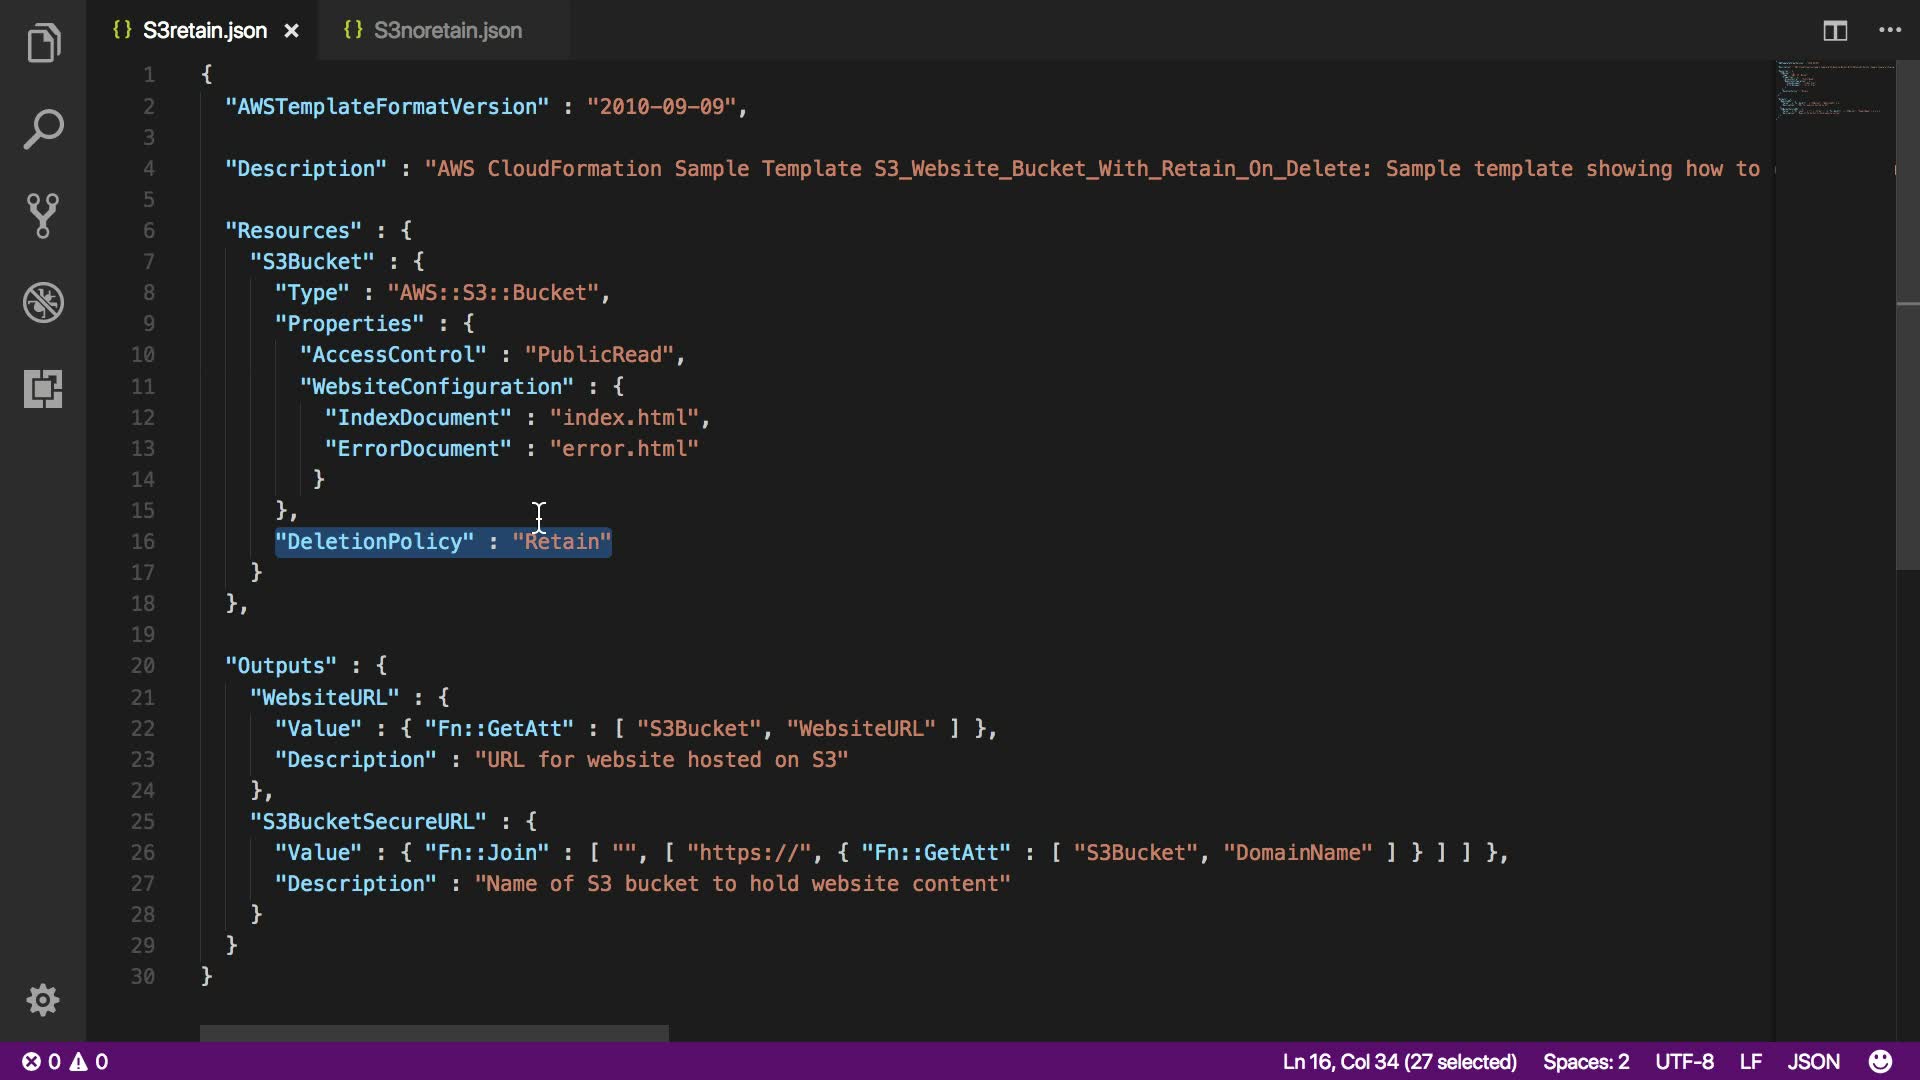The width and height of the screenshot is (1920, 1080).
Task: Select encoding via UTF-8 indicator
Action: pos(1684,1061)
